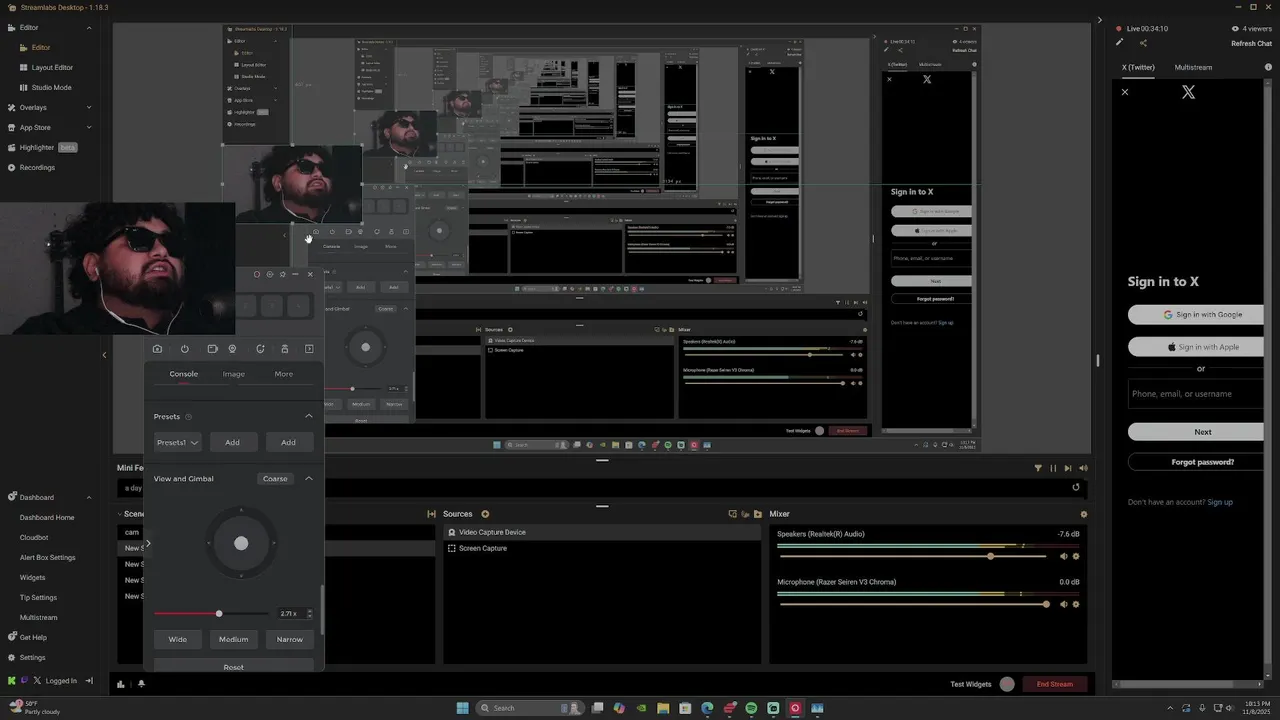Adjust the camera zoom slider handle

click(219, 613)
